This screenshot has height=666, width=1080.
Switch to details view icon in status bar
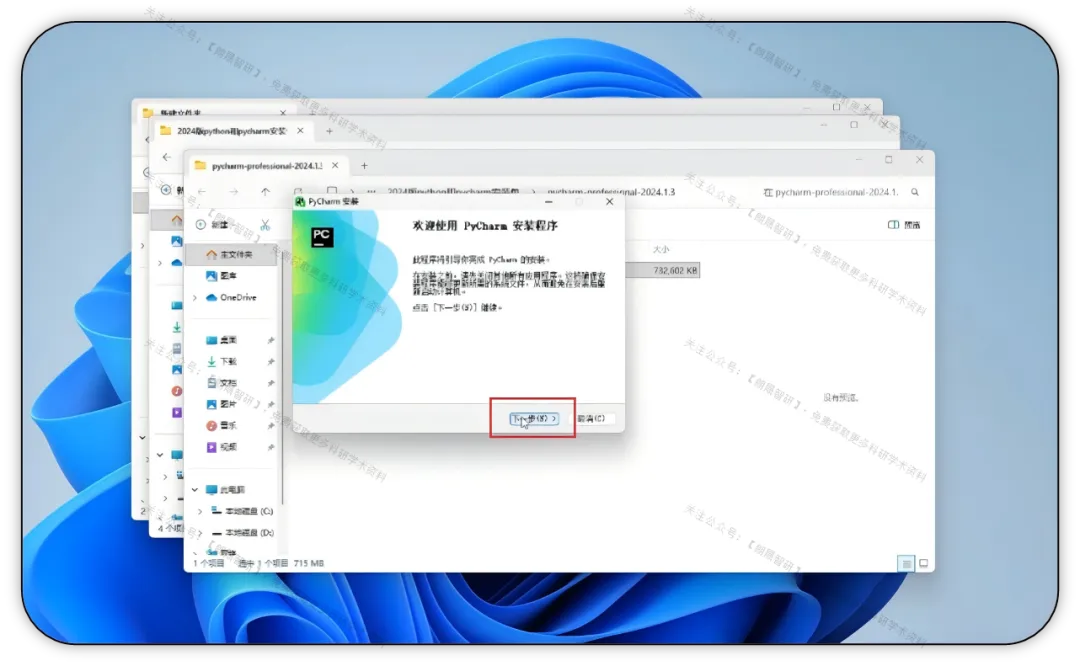point(906,563)
